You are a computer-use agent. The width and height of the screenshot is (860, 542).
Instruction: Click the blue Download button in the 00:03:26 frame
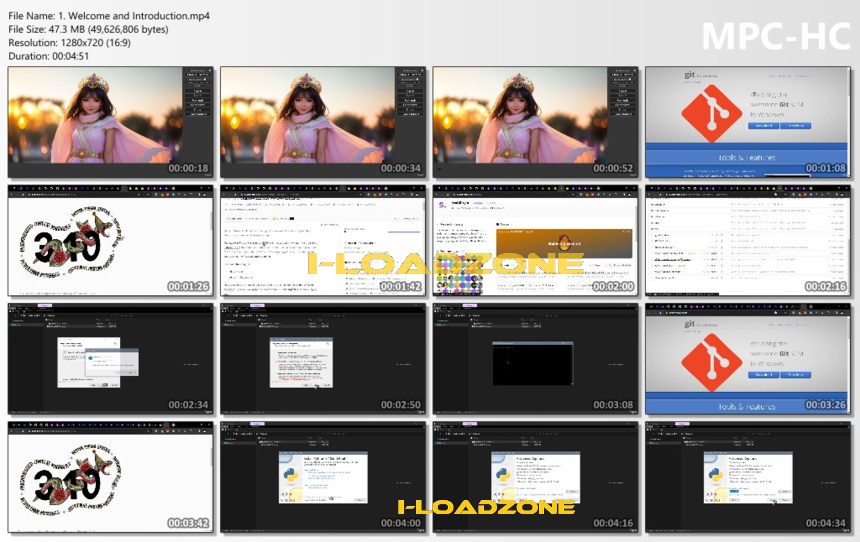tap(763, 375)
